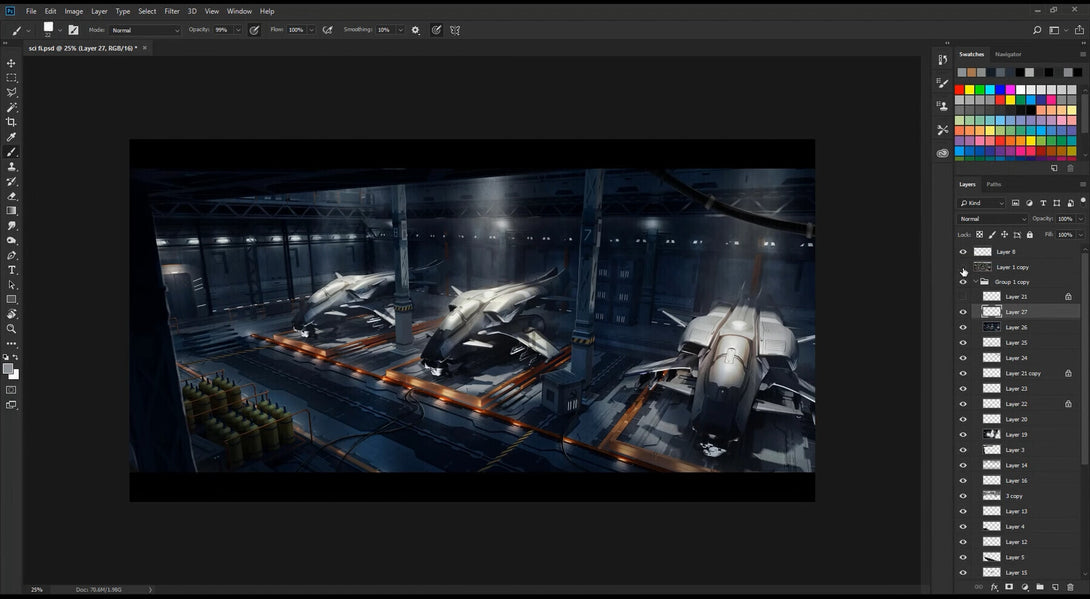Viewport: 1090px width, 599px height.
Task: Delete the selected layer with trash icon
Action: [1071, 587]
